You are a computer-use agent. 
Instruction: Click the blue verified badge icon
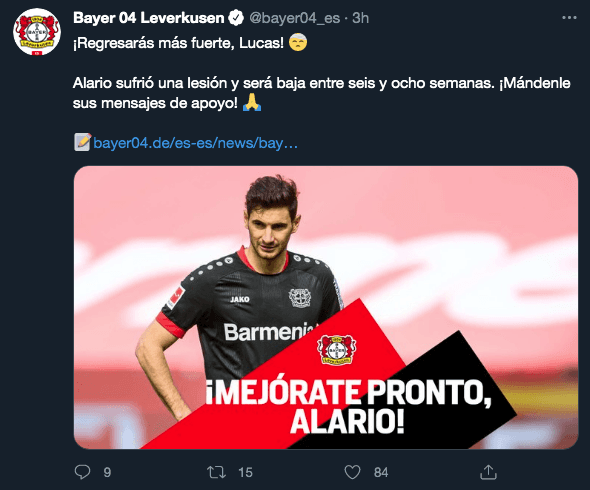pos(236,18)
